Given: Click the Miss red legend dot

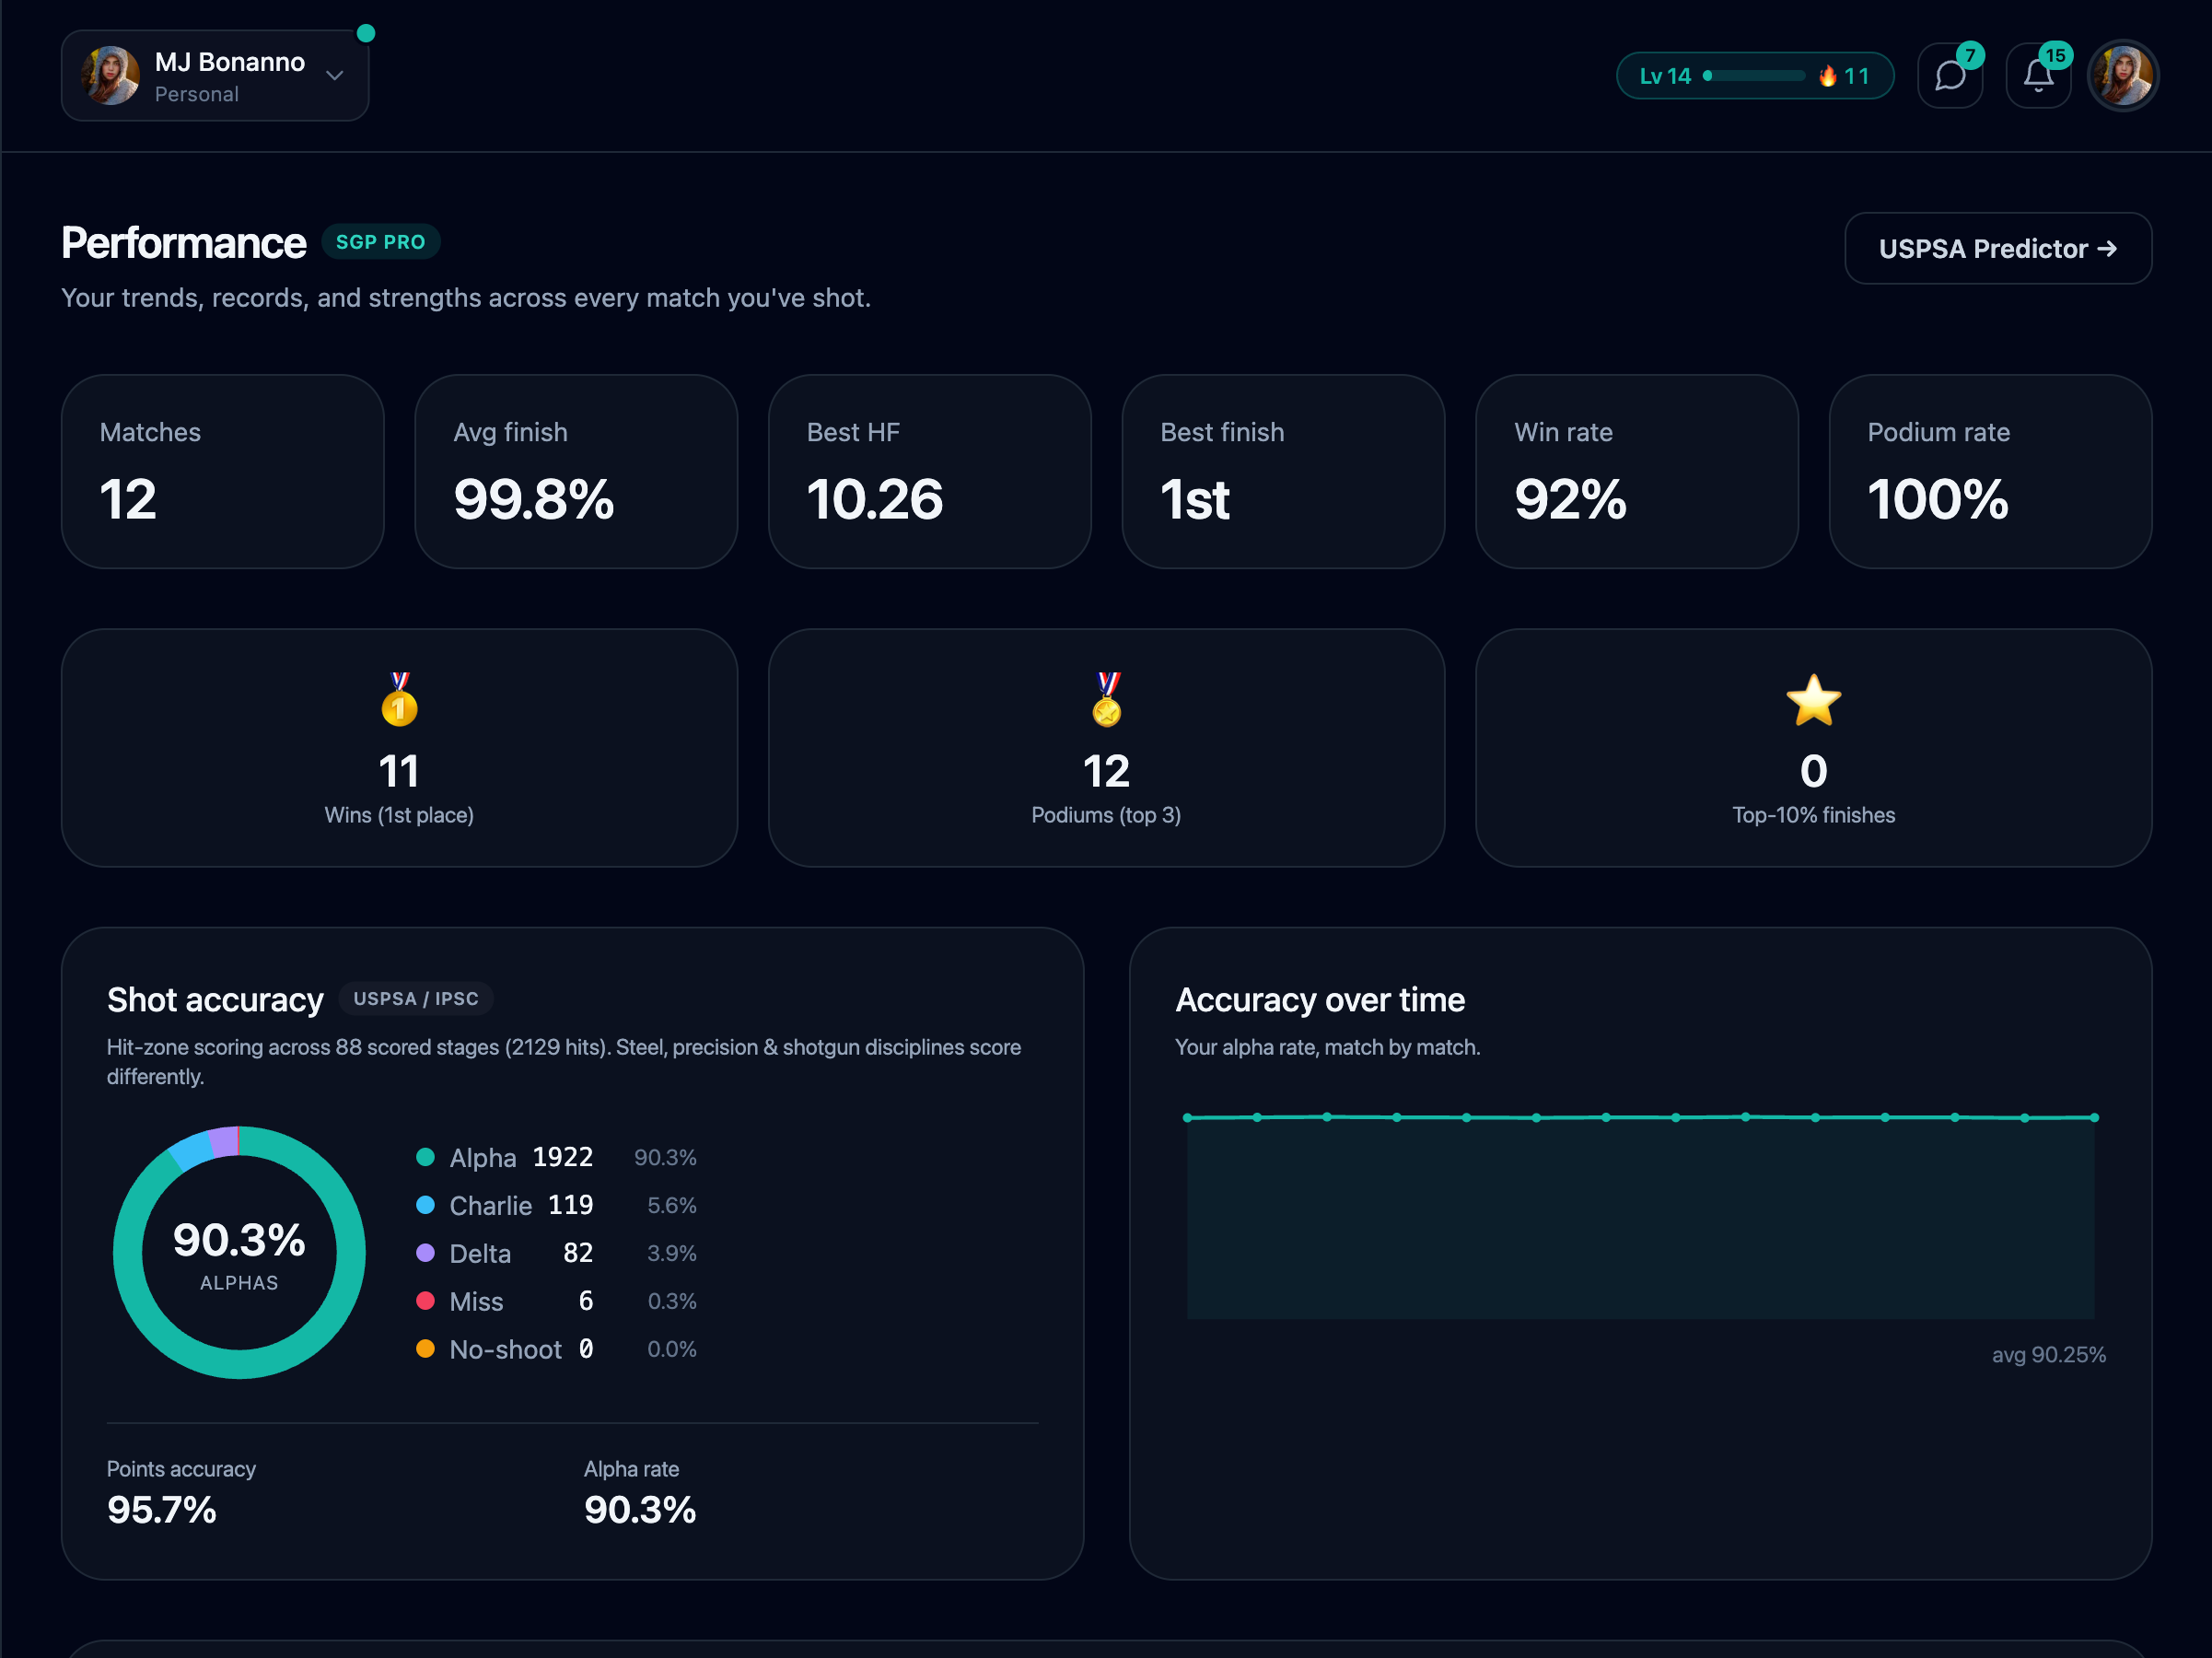Looking at the screenshot, I should pos(425,1301).
